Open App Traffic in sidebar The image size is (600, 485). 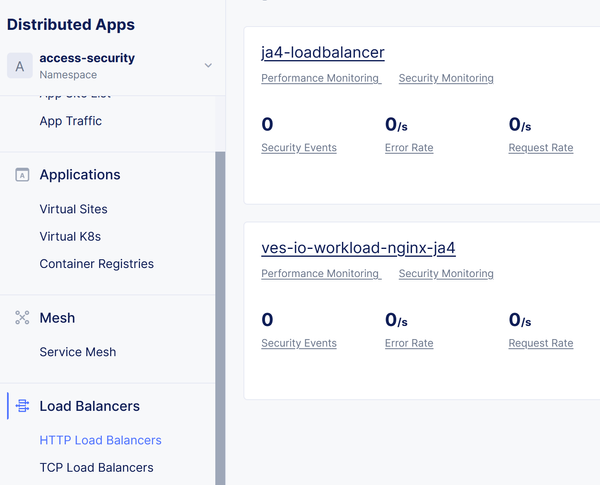pos(70,121)
